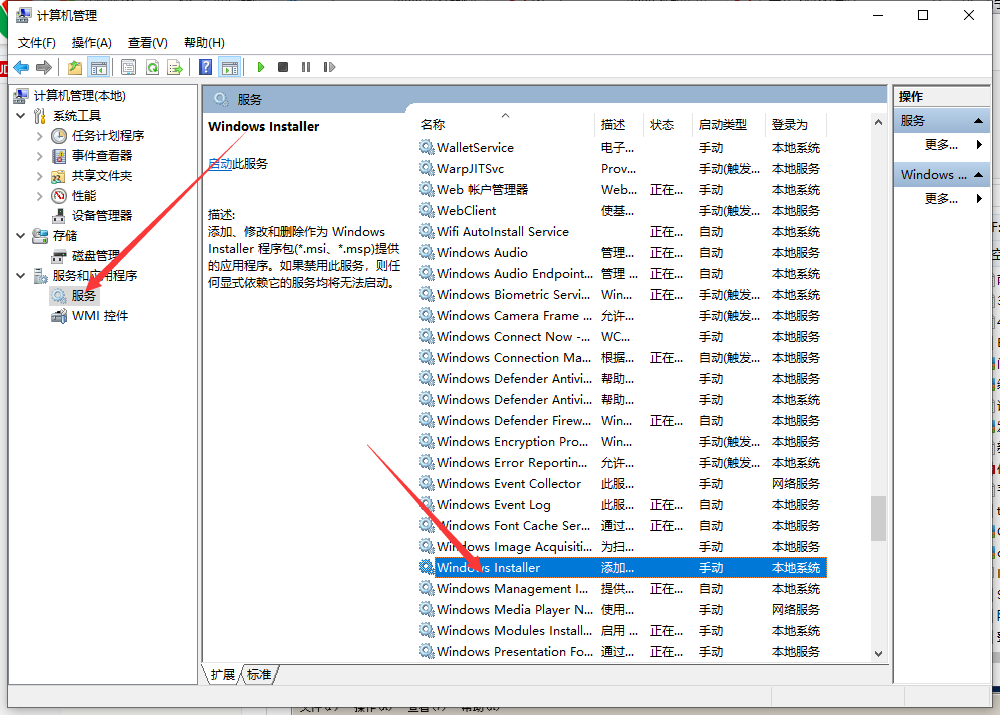This screenshot has height=715, width=1000.
Task: Toggle Show/Hide Console Tree toolbar icon
Action: [99, 67]
